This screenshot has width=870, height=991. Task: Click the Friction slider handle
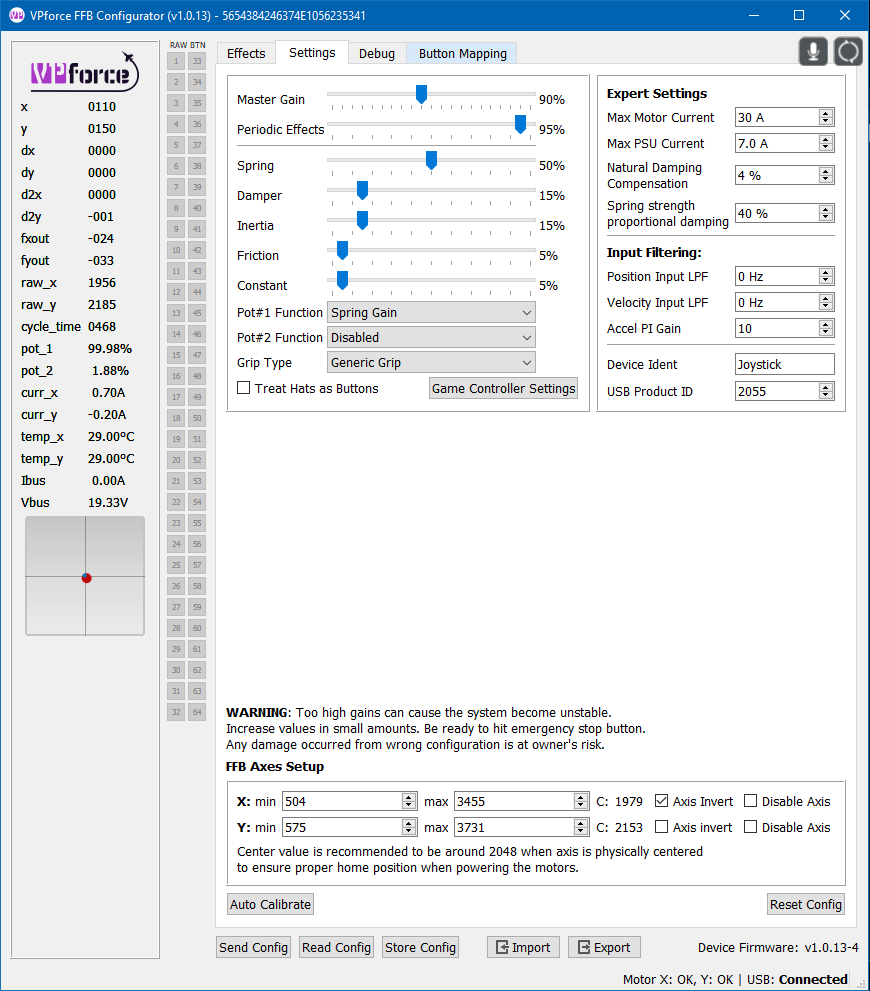(x=342, y=250)
